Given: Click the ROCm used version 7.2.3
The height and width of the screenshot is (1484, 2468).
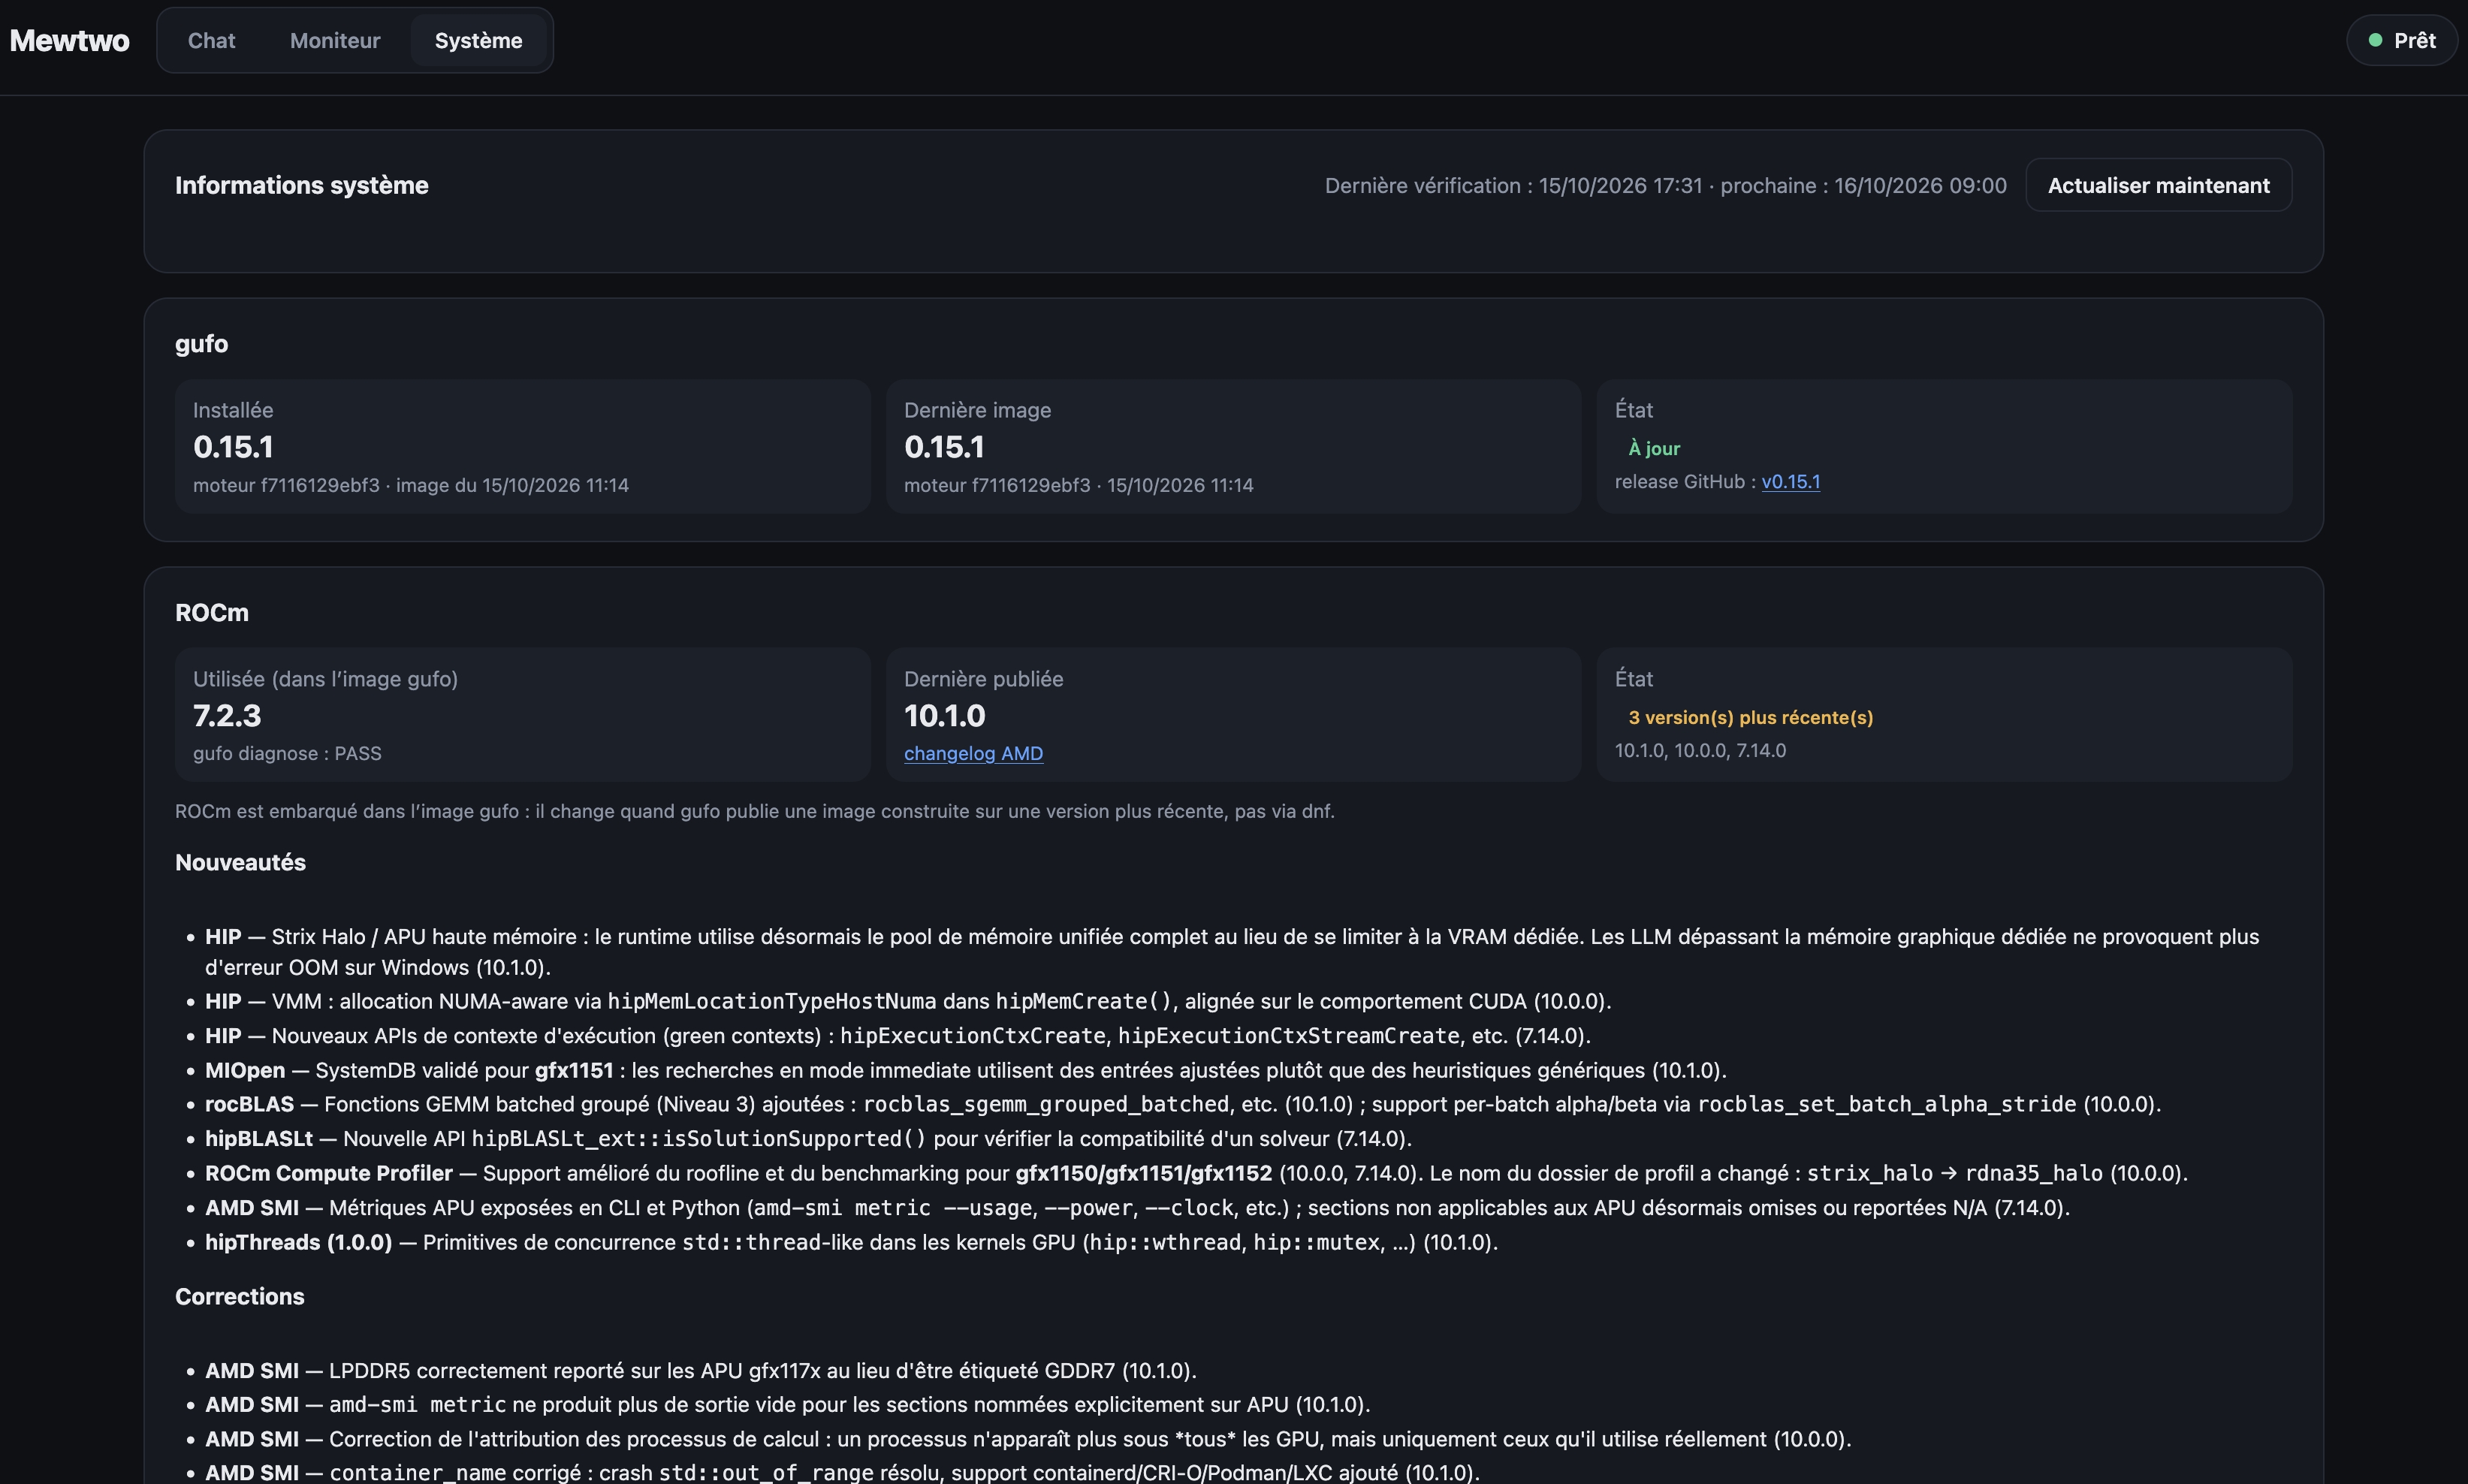Looking at the screenshot, I should tap(227, 716).
